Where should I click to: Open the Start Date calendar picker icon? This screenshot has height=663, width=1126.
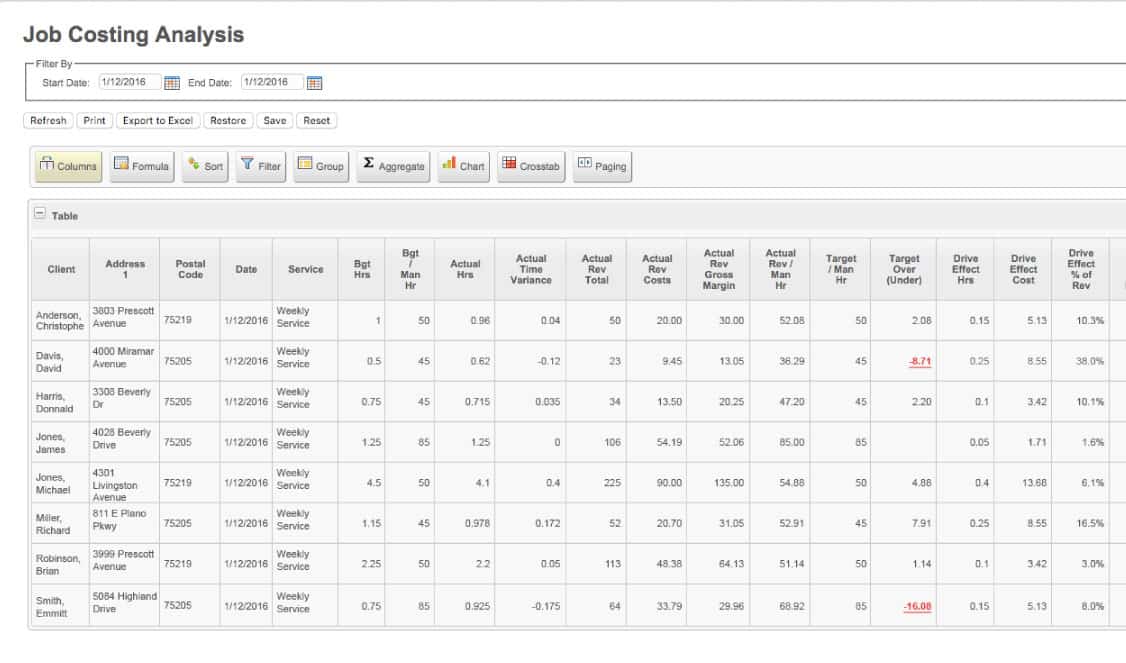pos(172,83)
